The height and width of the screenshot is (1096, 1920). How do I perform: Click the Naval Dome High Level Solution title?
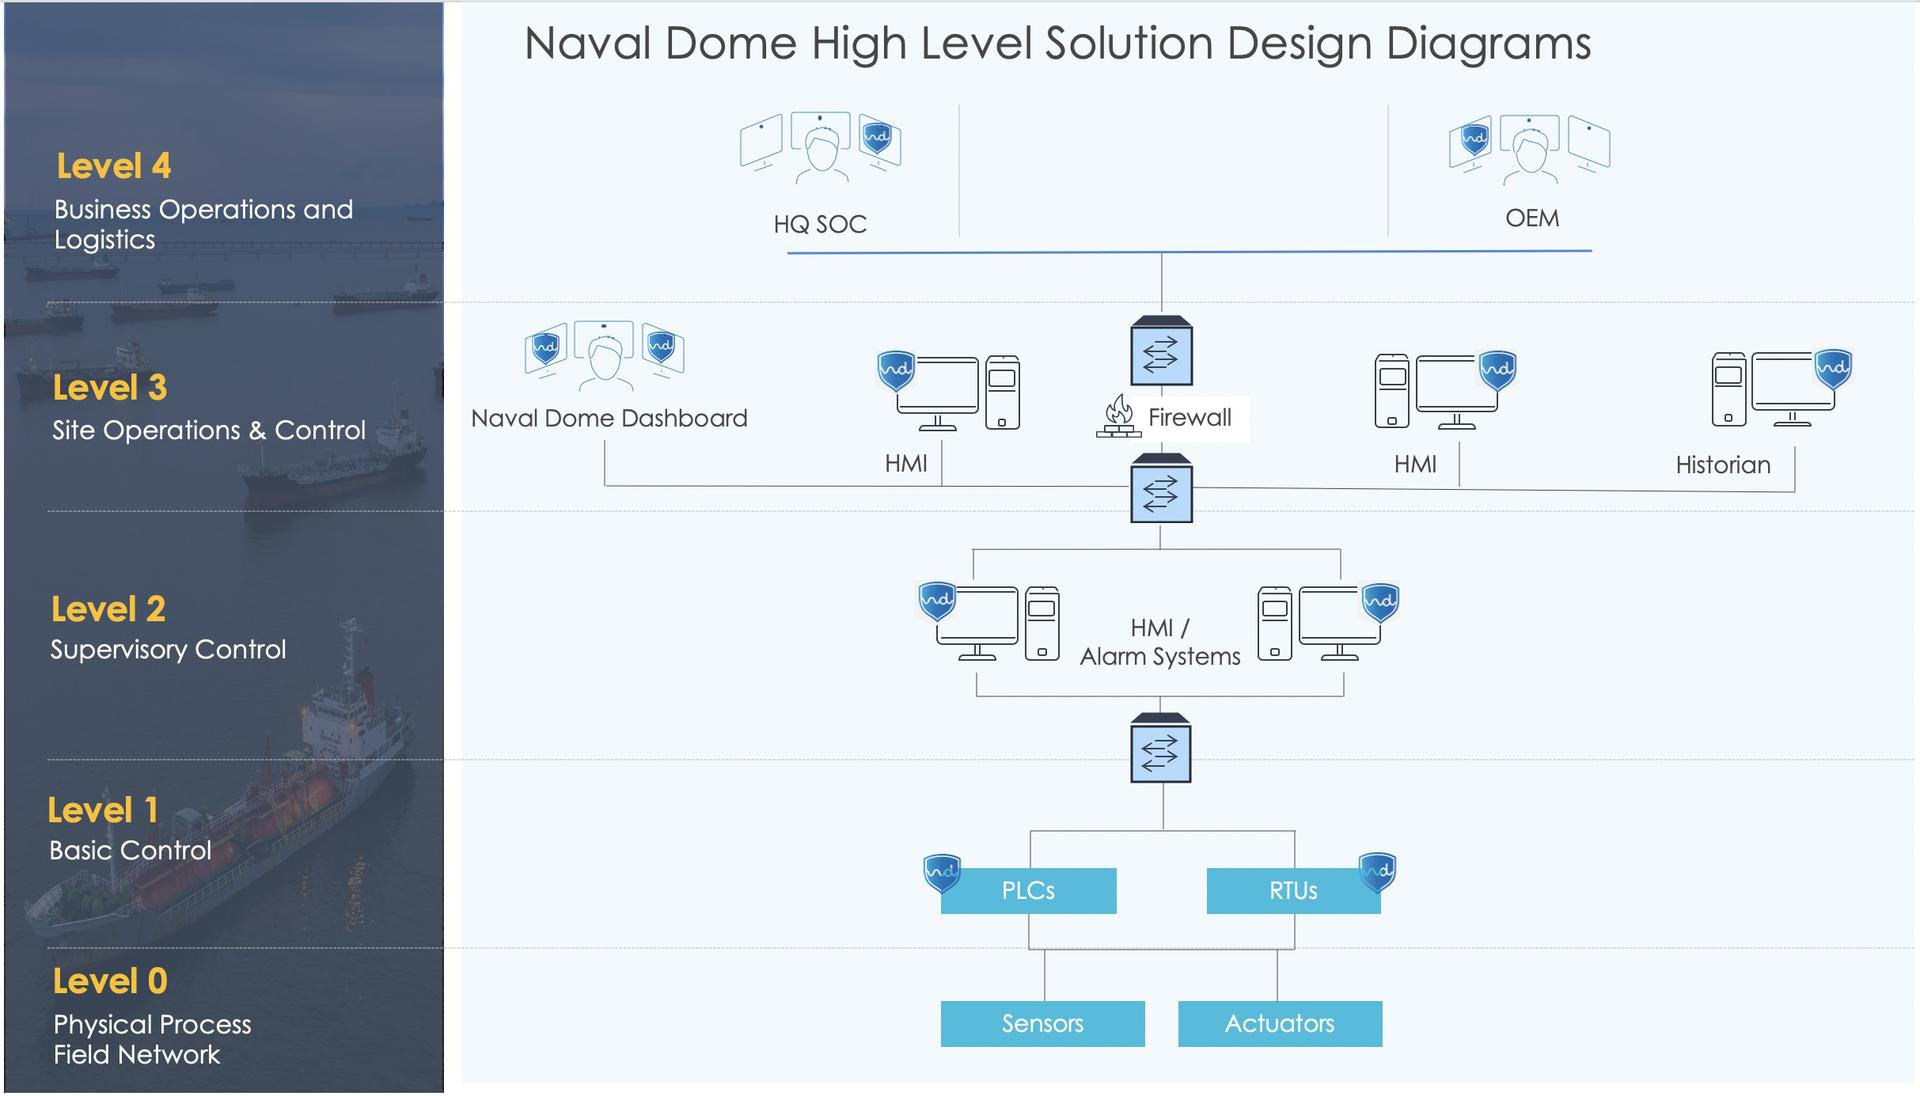point(1058,44)
